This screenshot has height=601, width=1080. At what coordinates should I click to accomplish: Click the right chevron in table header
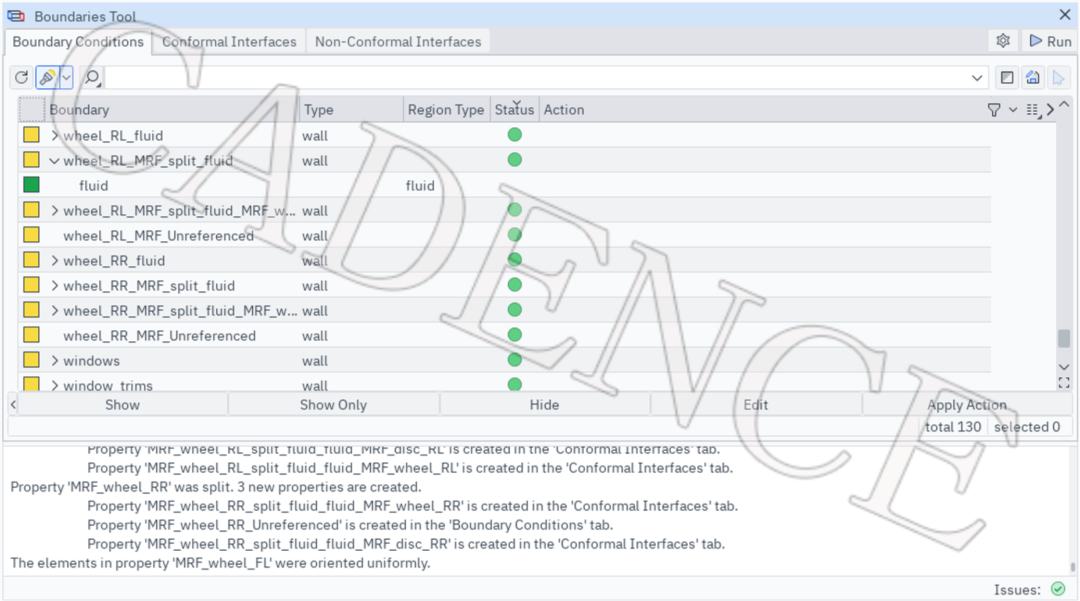tap(1050, 109)
